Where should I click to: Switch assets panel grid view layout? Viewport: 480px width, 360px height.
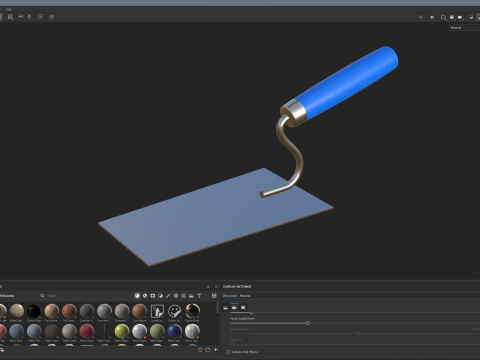point(214,296)
